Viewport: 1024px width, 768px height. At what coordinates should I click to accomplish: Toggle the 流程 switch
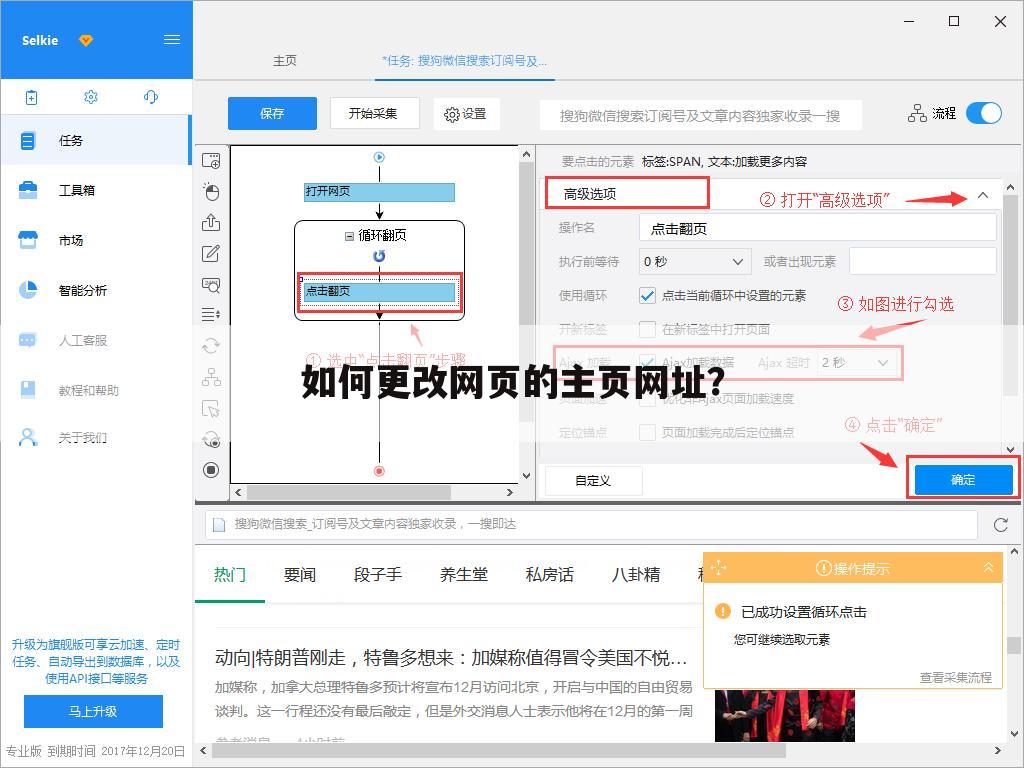coord(984,114)
